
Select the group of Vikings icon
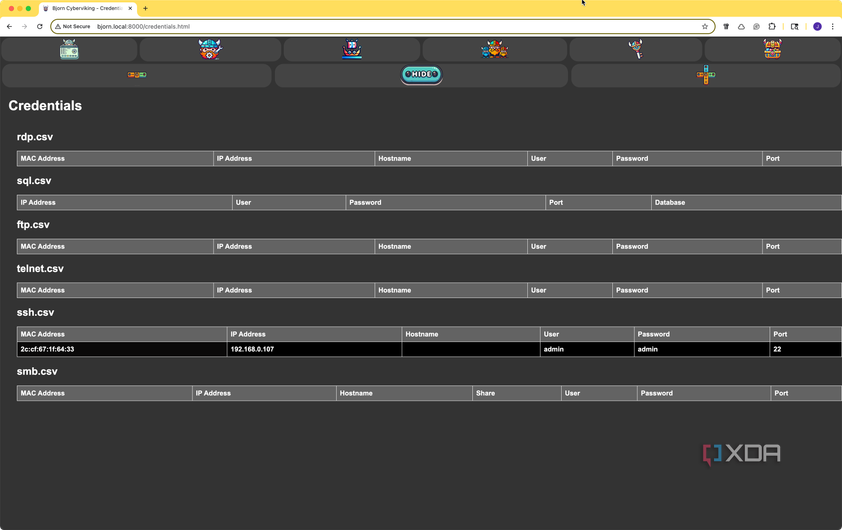pyautogui.click(x=495, y=49)
